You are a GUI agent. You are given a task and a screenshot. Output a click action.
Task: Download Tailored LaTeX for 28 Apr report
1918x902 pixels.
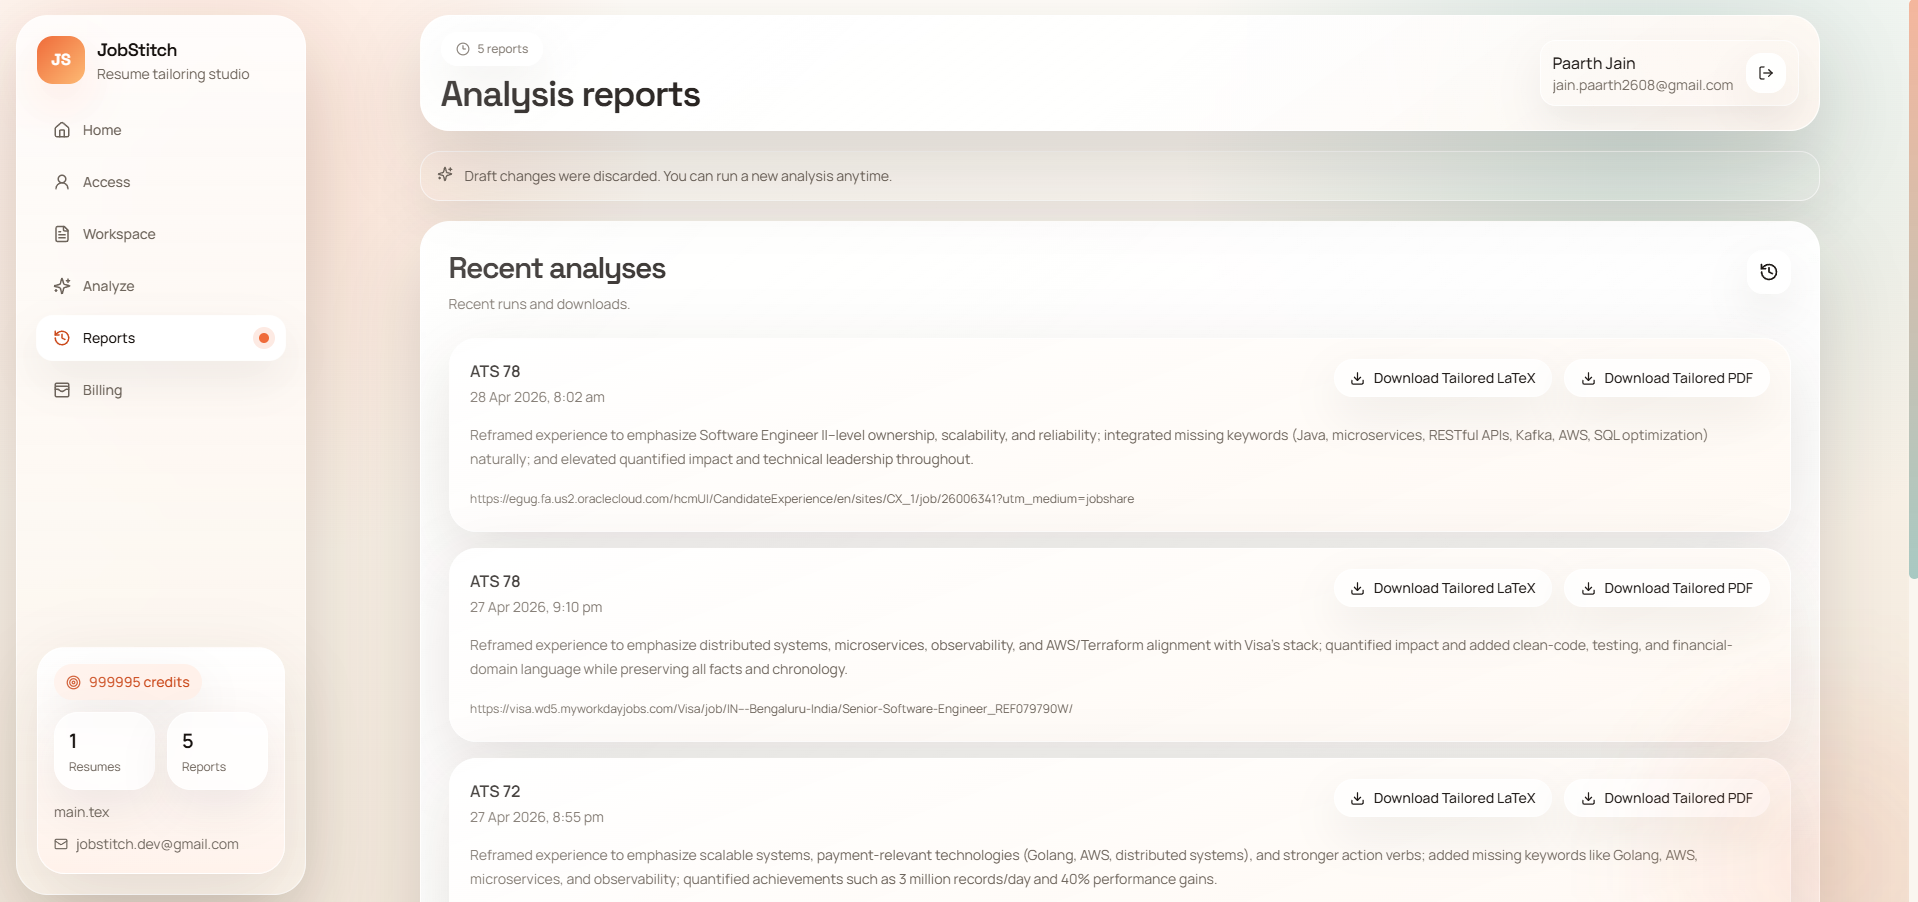click(1442, 378)
